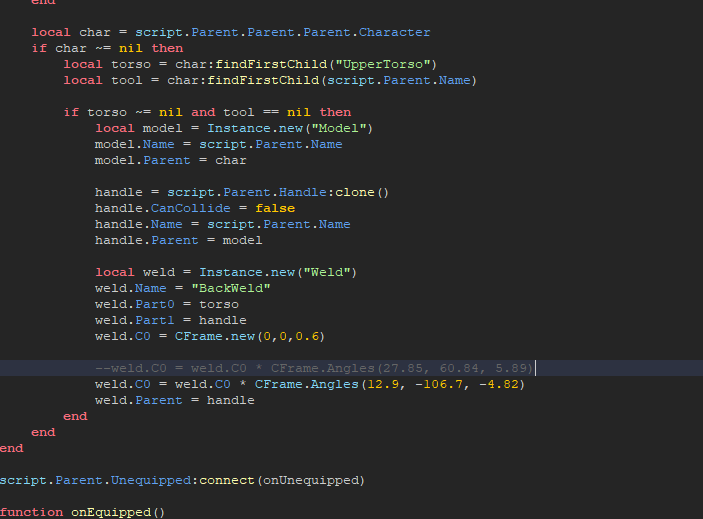703x519 pixels.
Task: Click the 'end' directly above the Unequipped connect line
Action: [12, 449]
